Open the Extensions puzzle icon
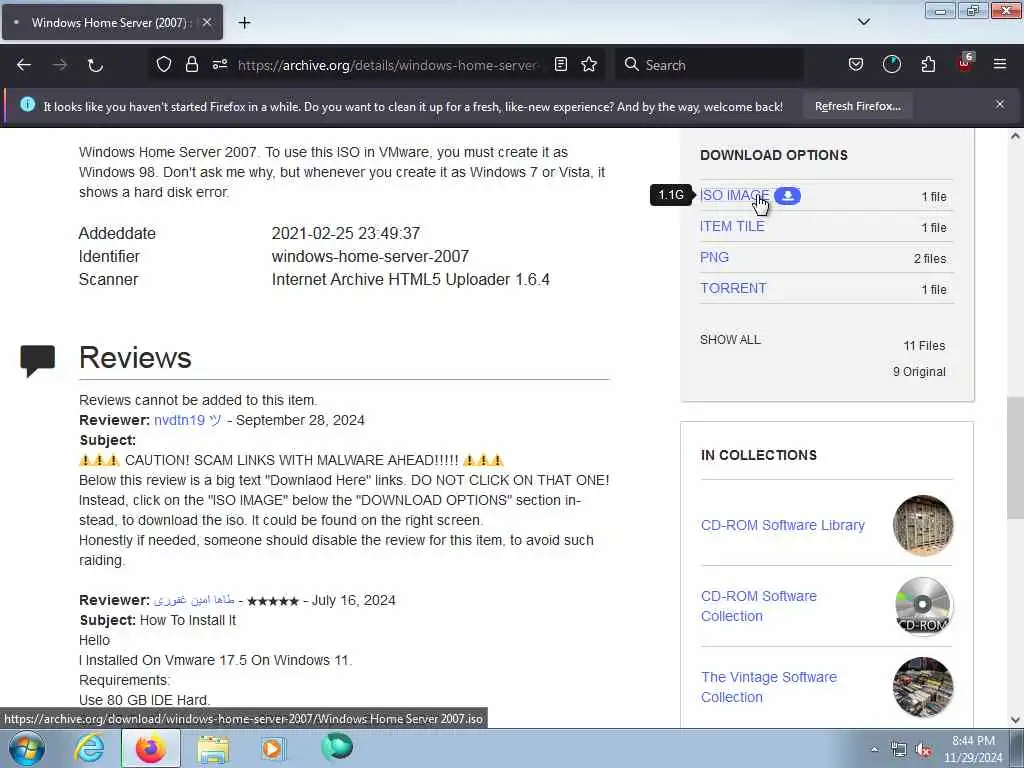The width and height of the screenshot is (1024, 768). click(928, 64)
